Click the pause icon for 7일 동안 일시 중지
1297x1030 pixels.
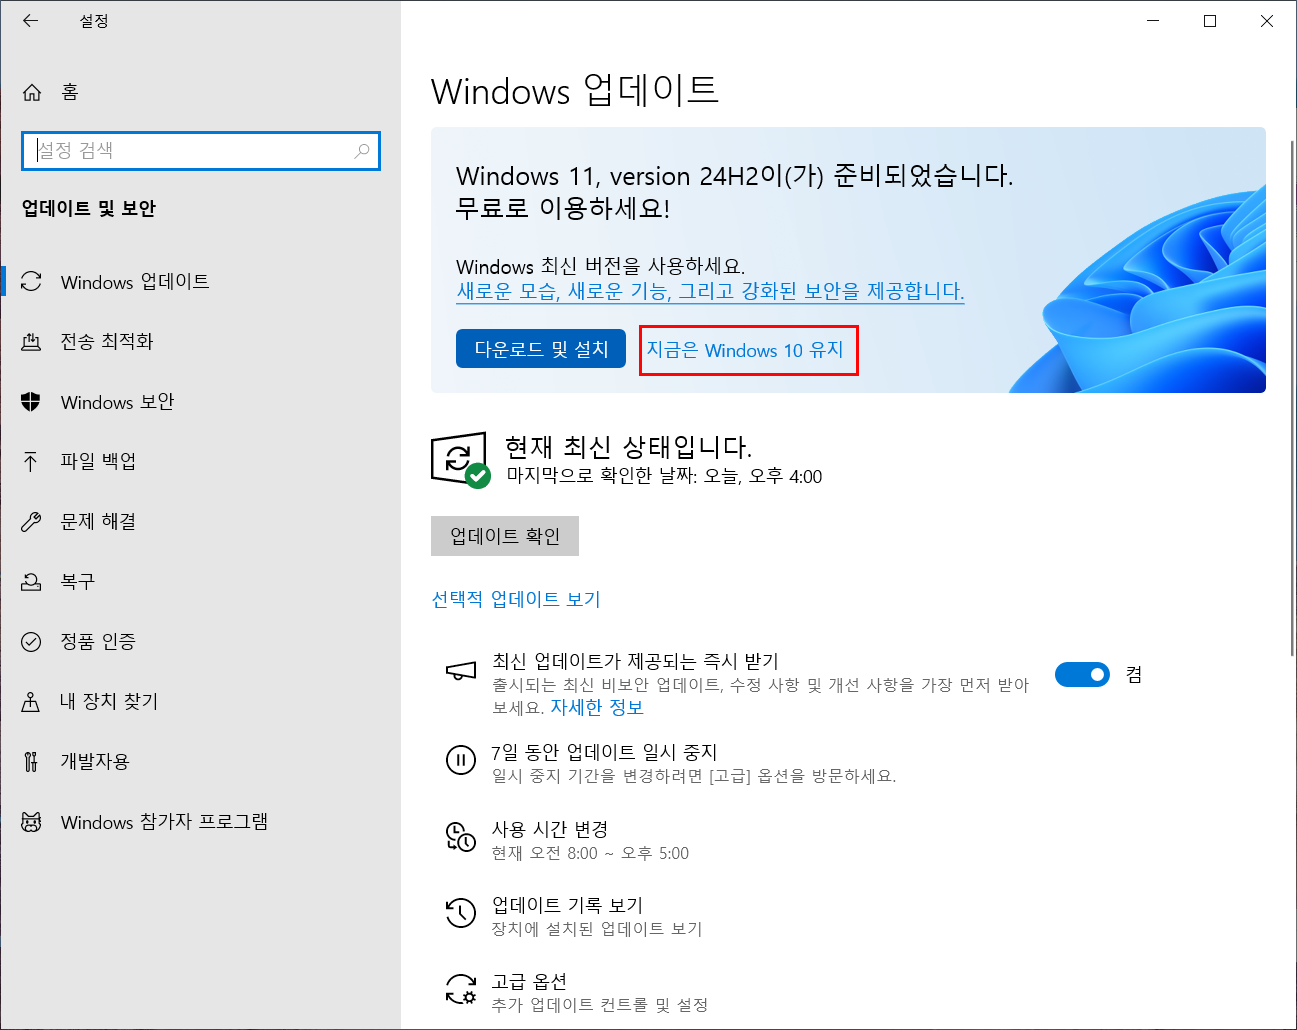pyautogui.click(x=461, y=760)
